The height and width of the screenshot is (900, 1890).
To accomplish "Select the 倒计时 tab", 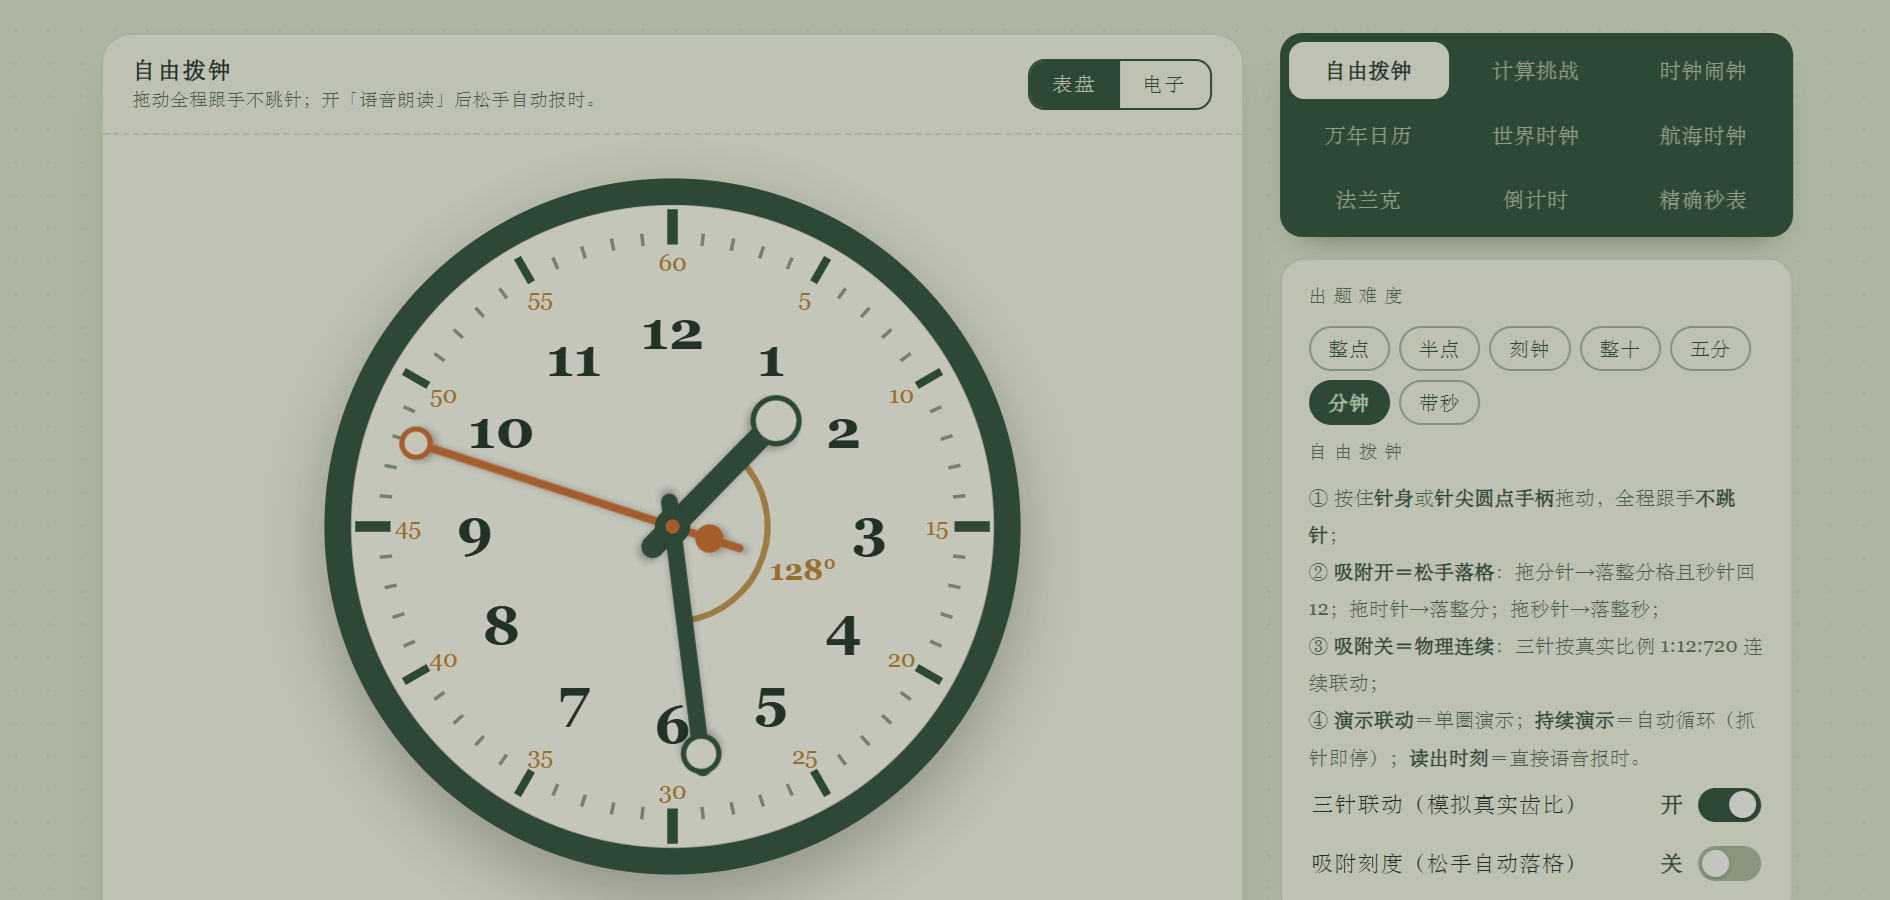I will [x=1535, y=200].
